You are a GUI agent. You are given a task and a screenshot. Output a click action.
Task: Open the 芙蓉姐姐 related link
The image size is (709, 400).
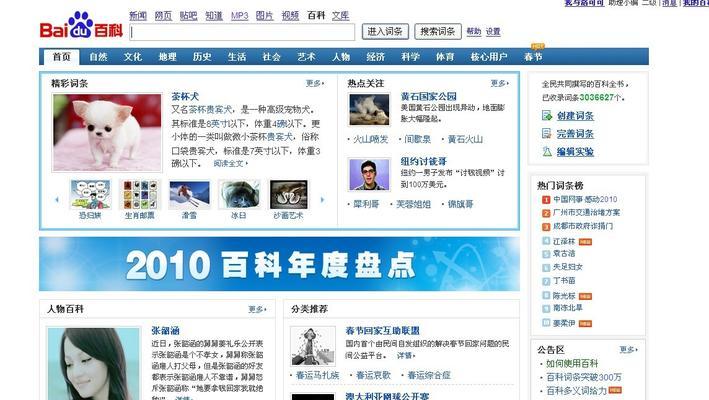[413, 204]
